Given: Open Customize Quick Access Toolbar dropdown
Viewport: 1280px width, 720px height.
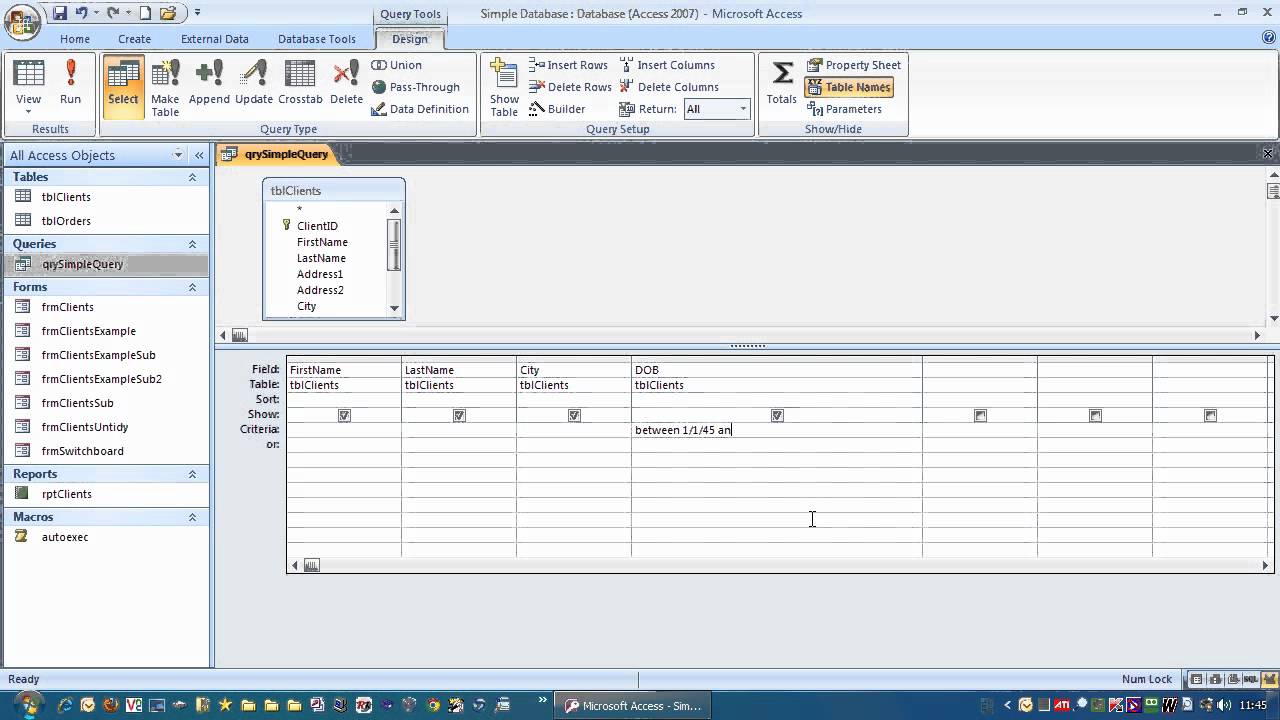Looking at the screenshot, I should coord(197,13).
